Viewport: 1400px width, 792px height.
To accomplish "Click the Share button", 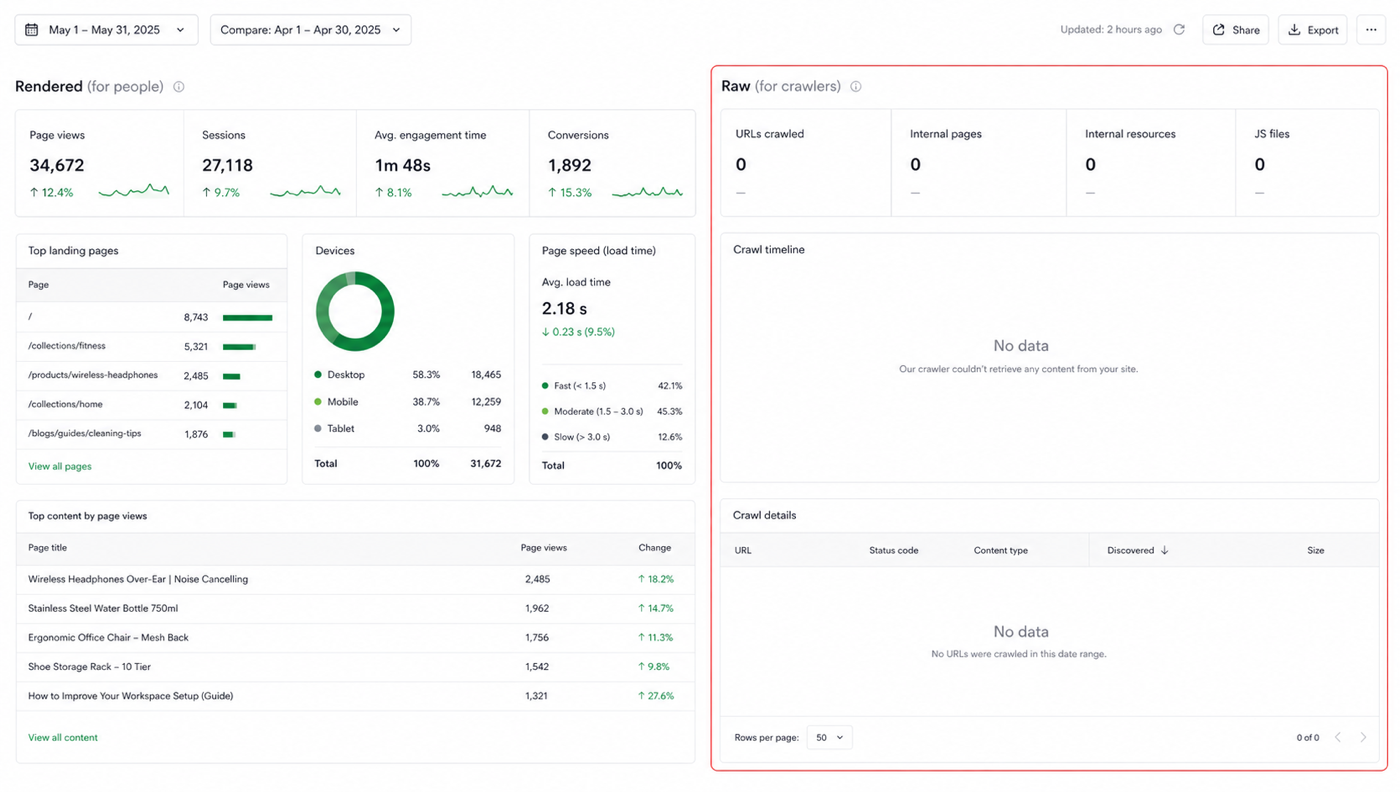I will 1236,30.
